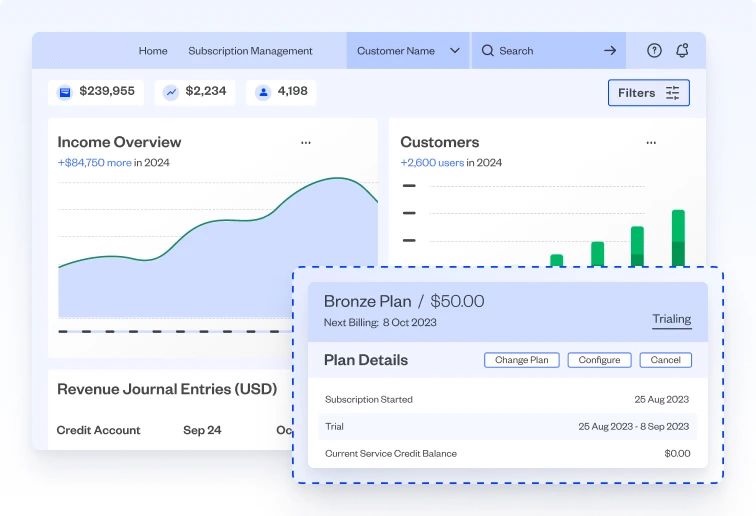756x516 pixels.
Task: Submit search with the arrow icon
Action: [610, 51]
